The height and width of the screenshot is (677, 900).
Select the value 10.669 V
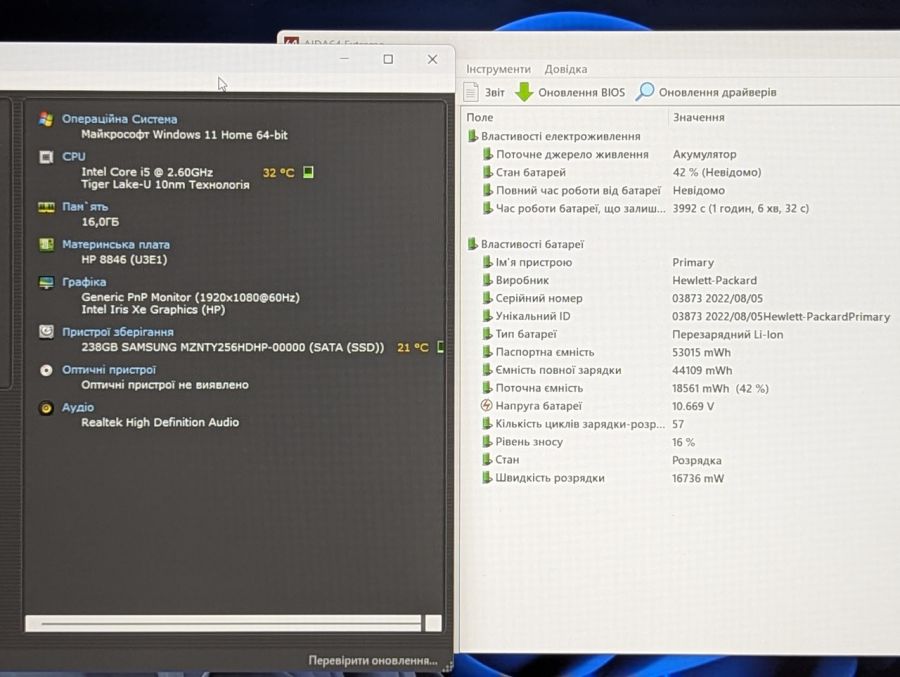(693, 406)
